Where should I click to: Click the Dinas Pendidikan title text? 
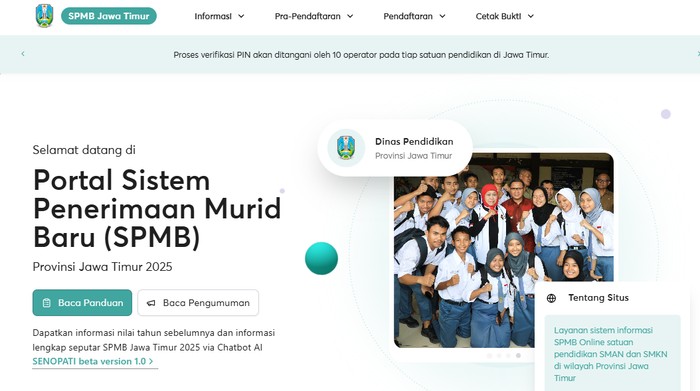(414, 141)
